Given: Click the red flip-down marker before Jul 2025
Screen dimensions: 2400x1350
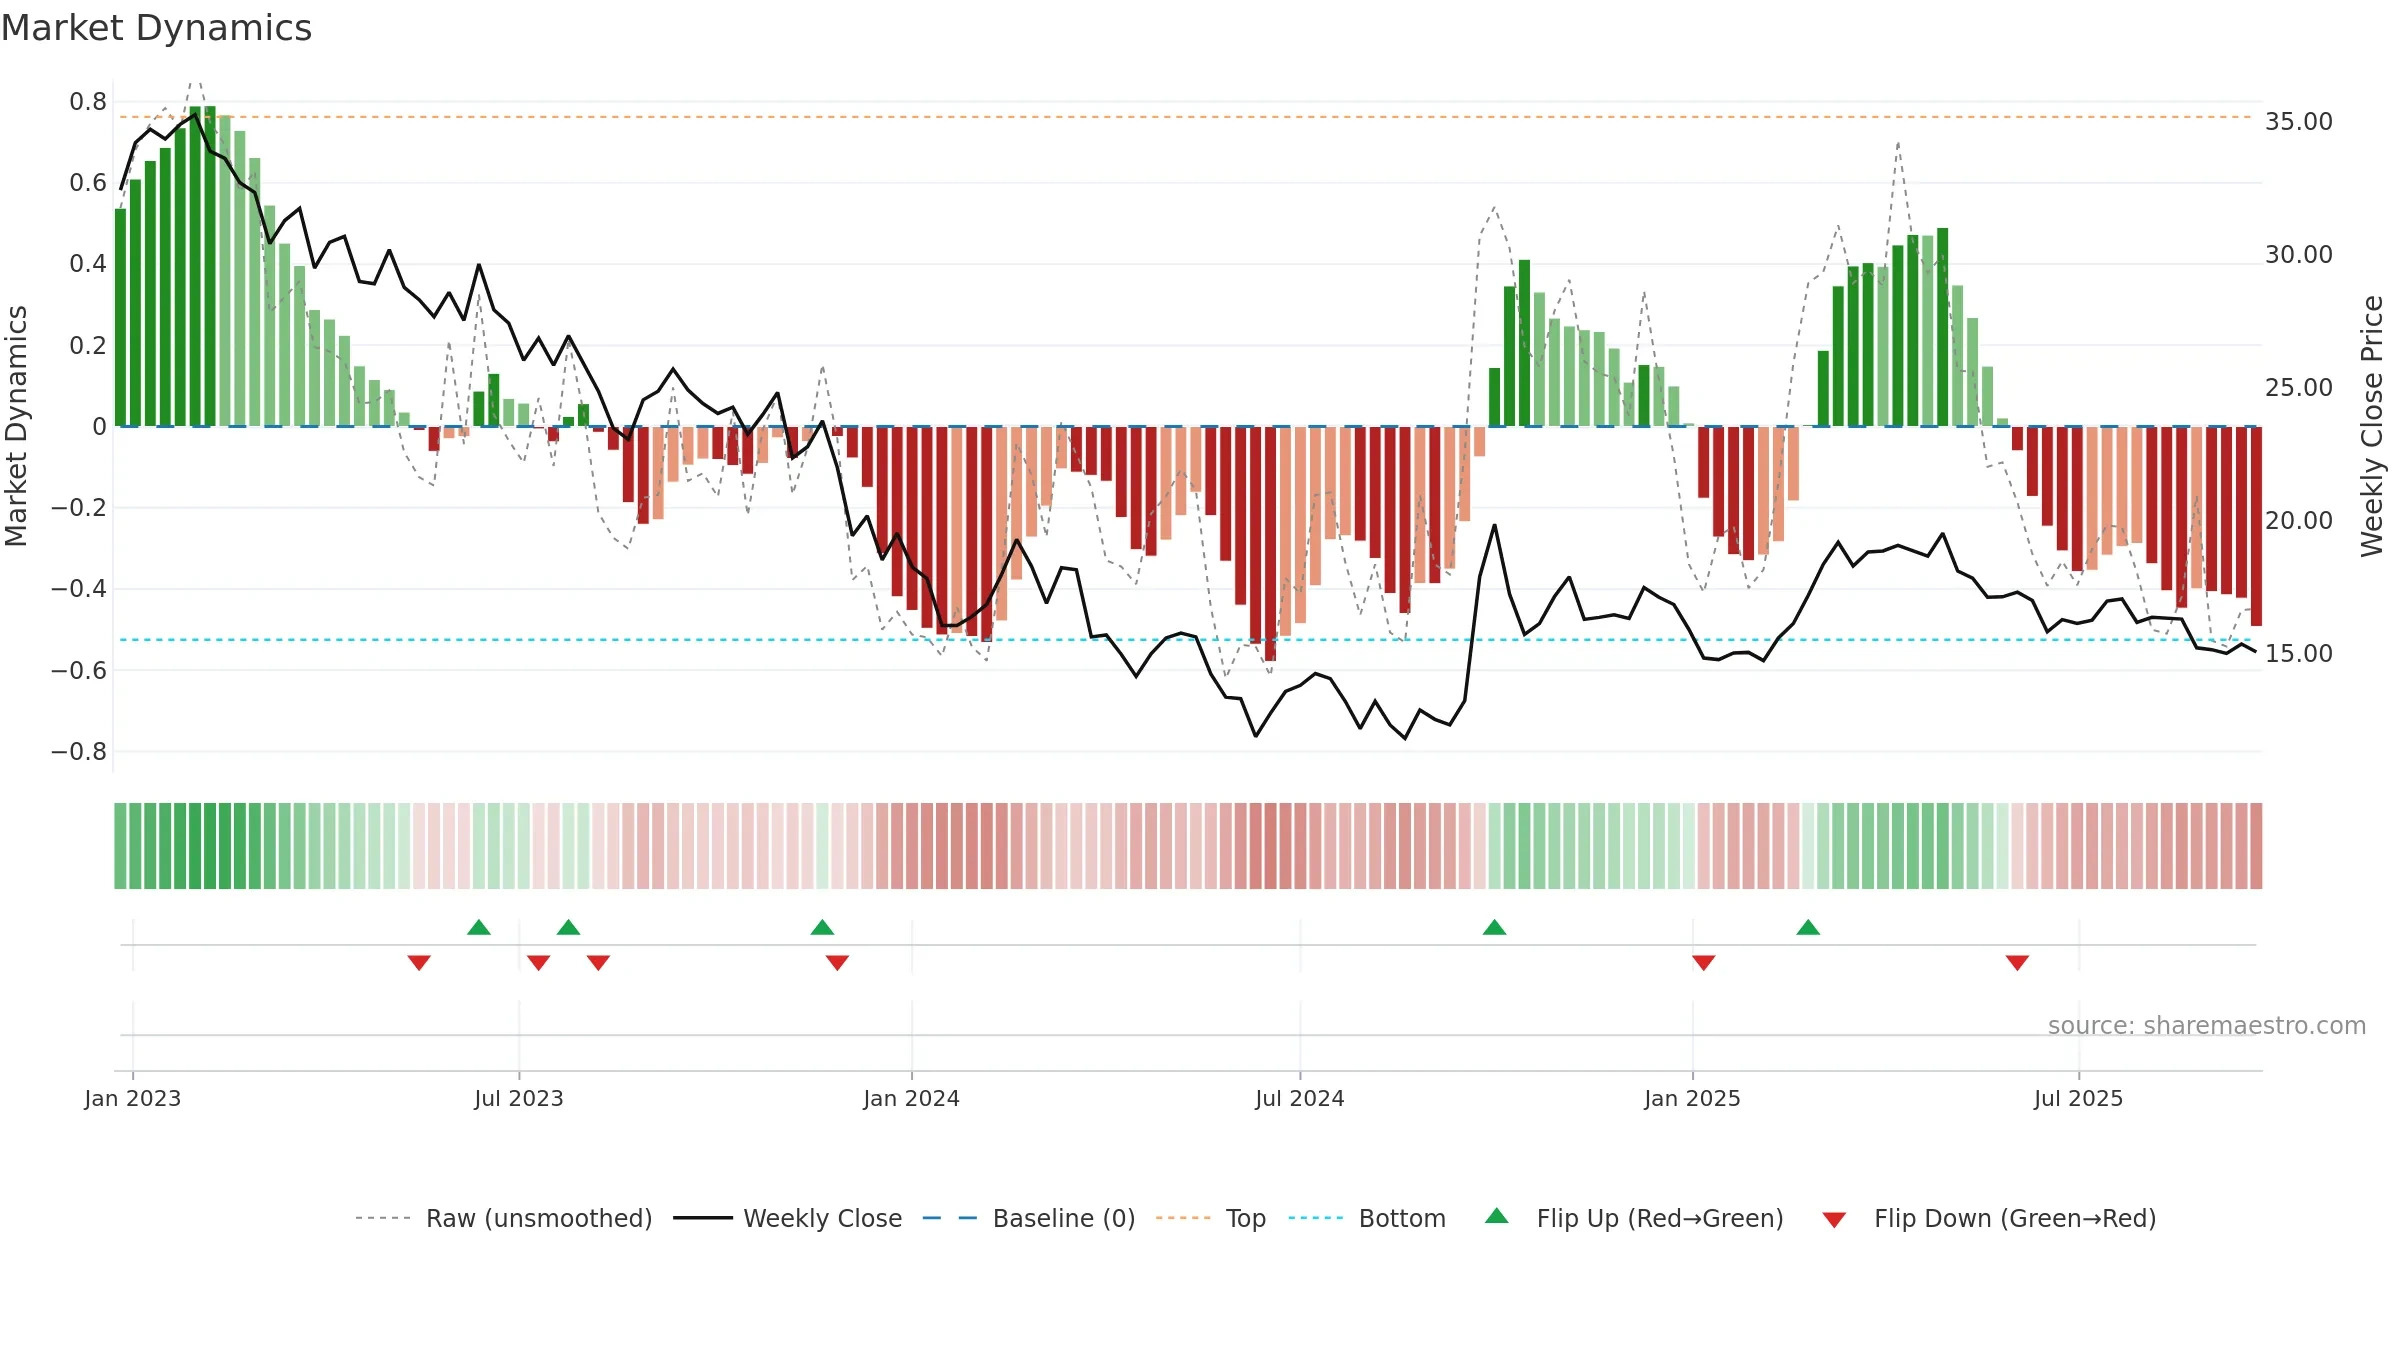Looking at the screenshot, I should click(x=2017, y=962).
